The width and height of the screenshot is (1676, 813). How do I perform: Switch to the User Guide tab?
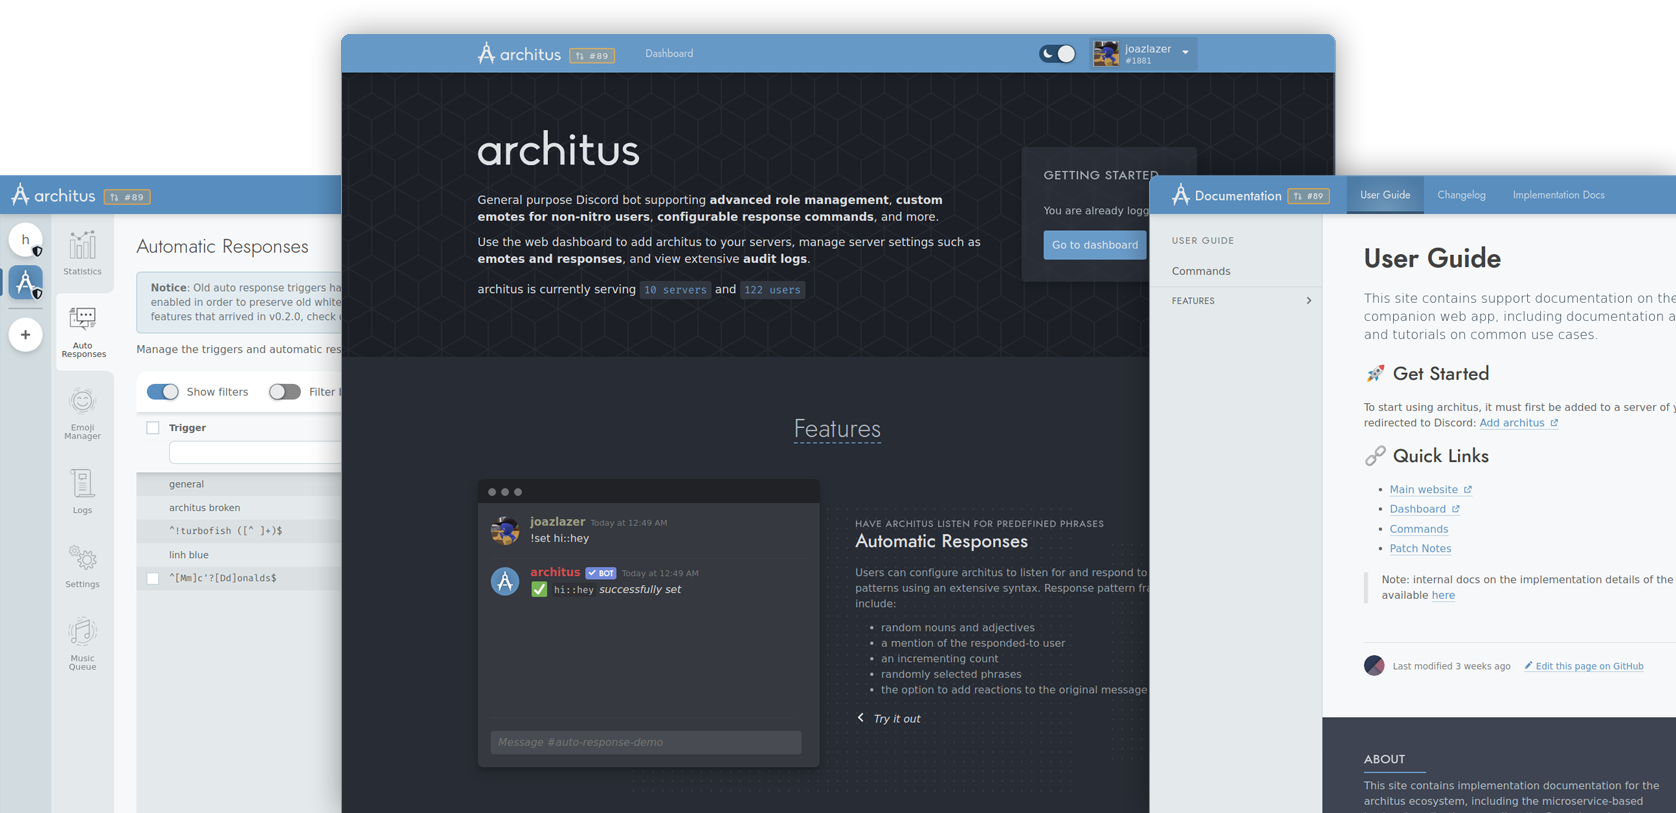point(1385,195)
